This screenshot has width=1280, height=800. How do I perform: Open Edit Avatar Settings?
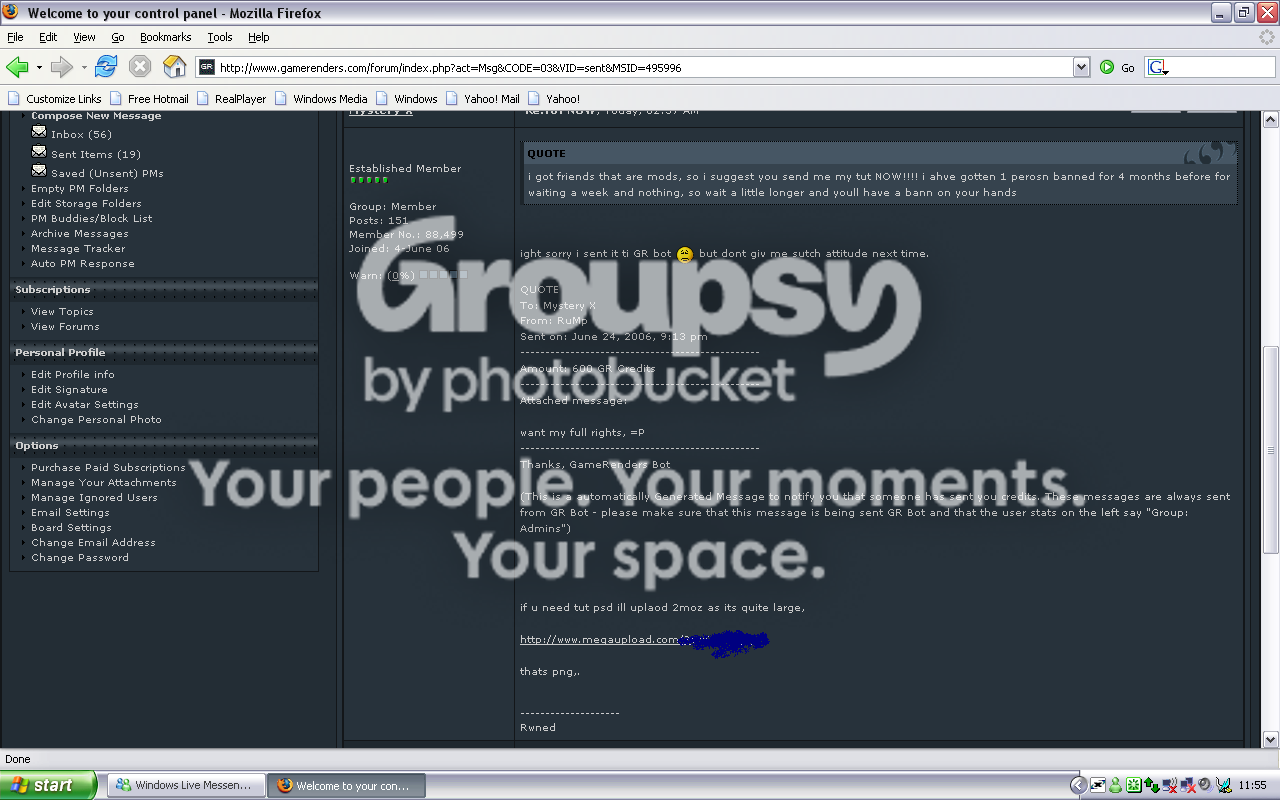84,404
